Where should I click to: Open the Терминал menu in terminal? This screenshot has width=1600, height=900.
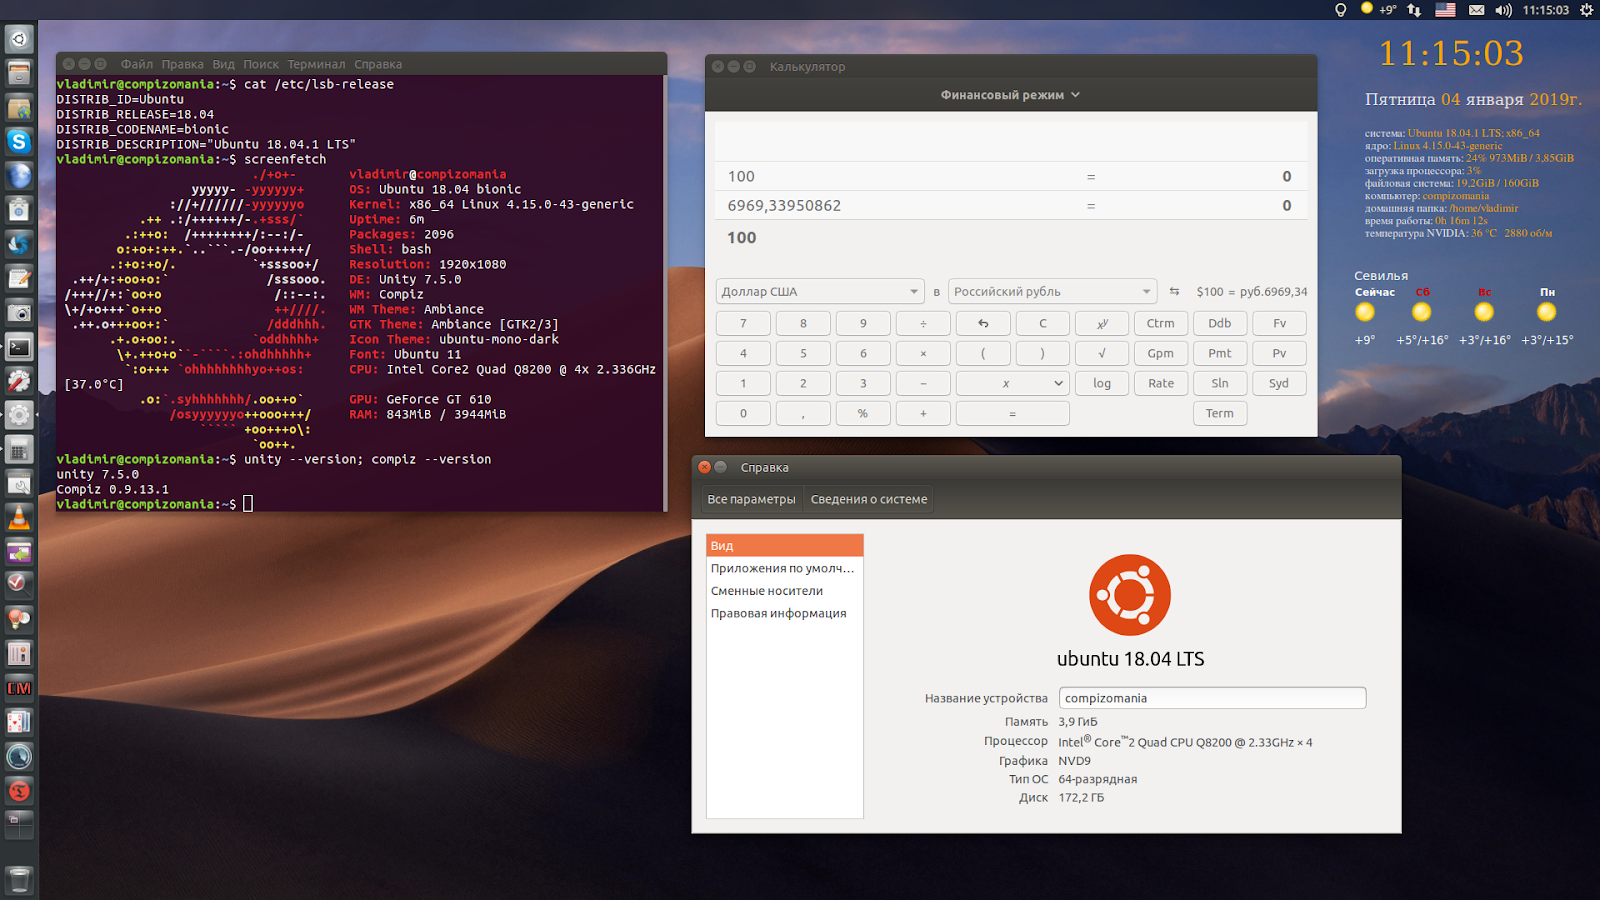(x=316, y=64)
